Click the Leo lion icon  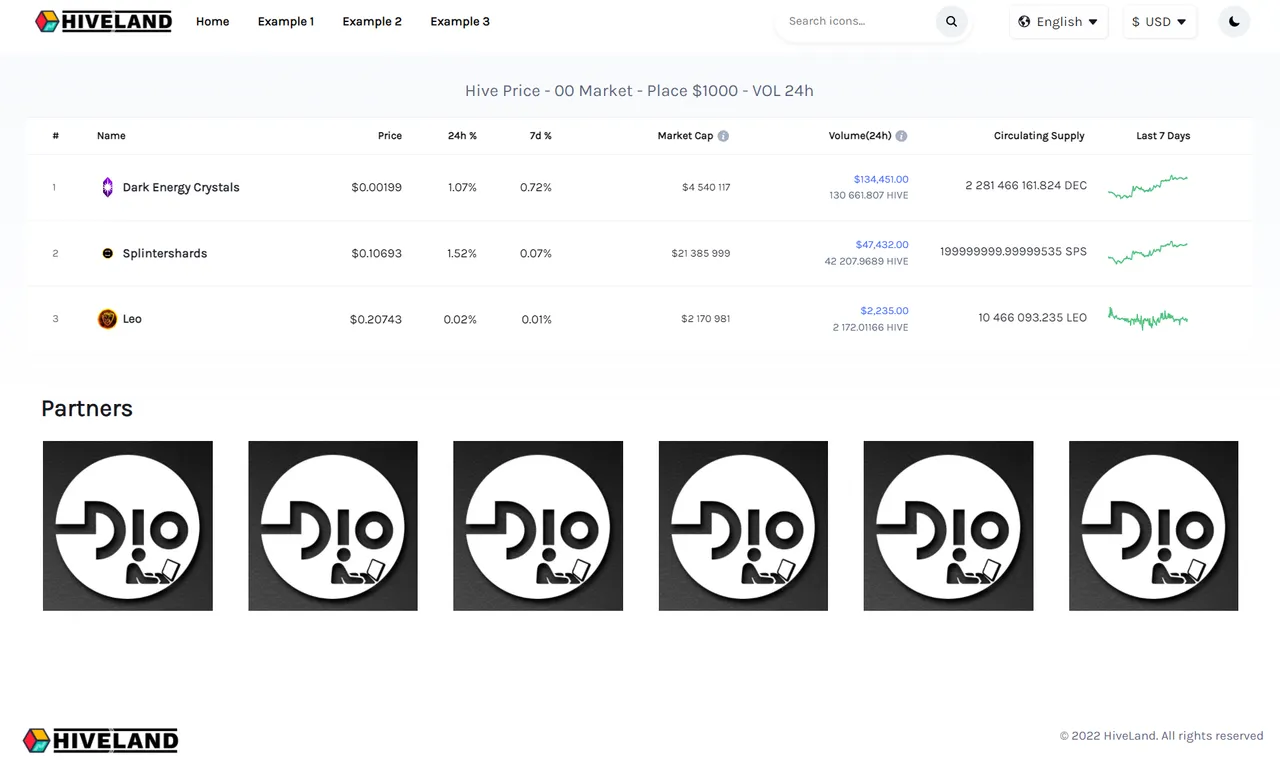pos(107,319)
